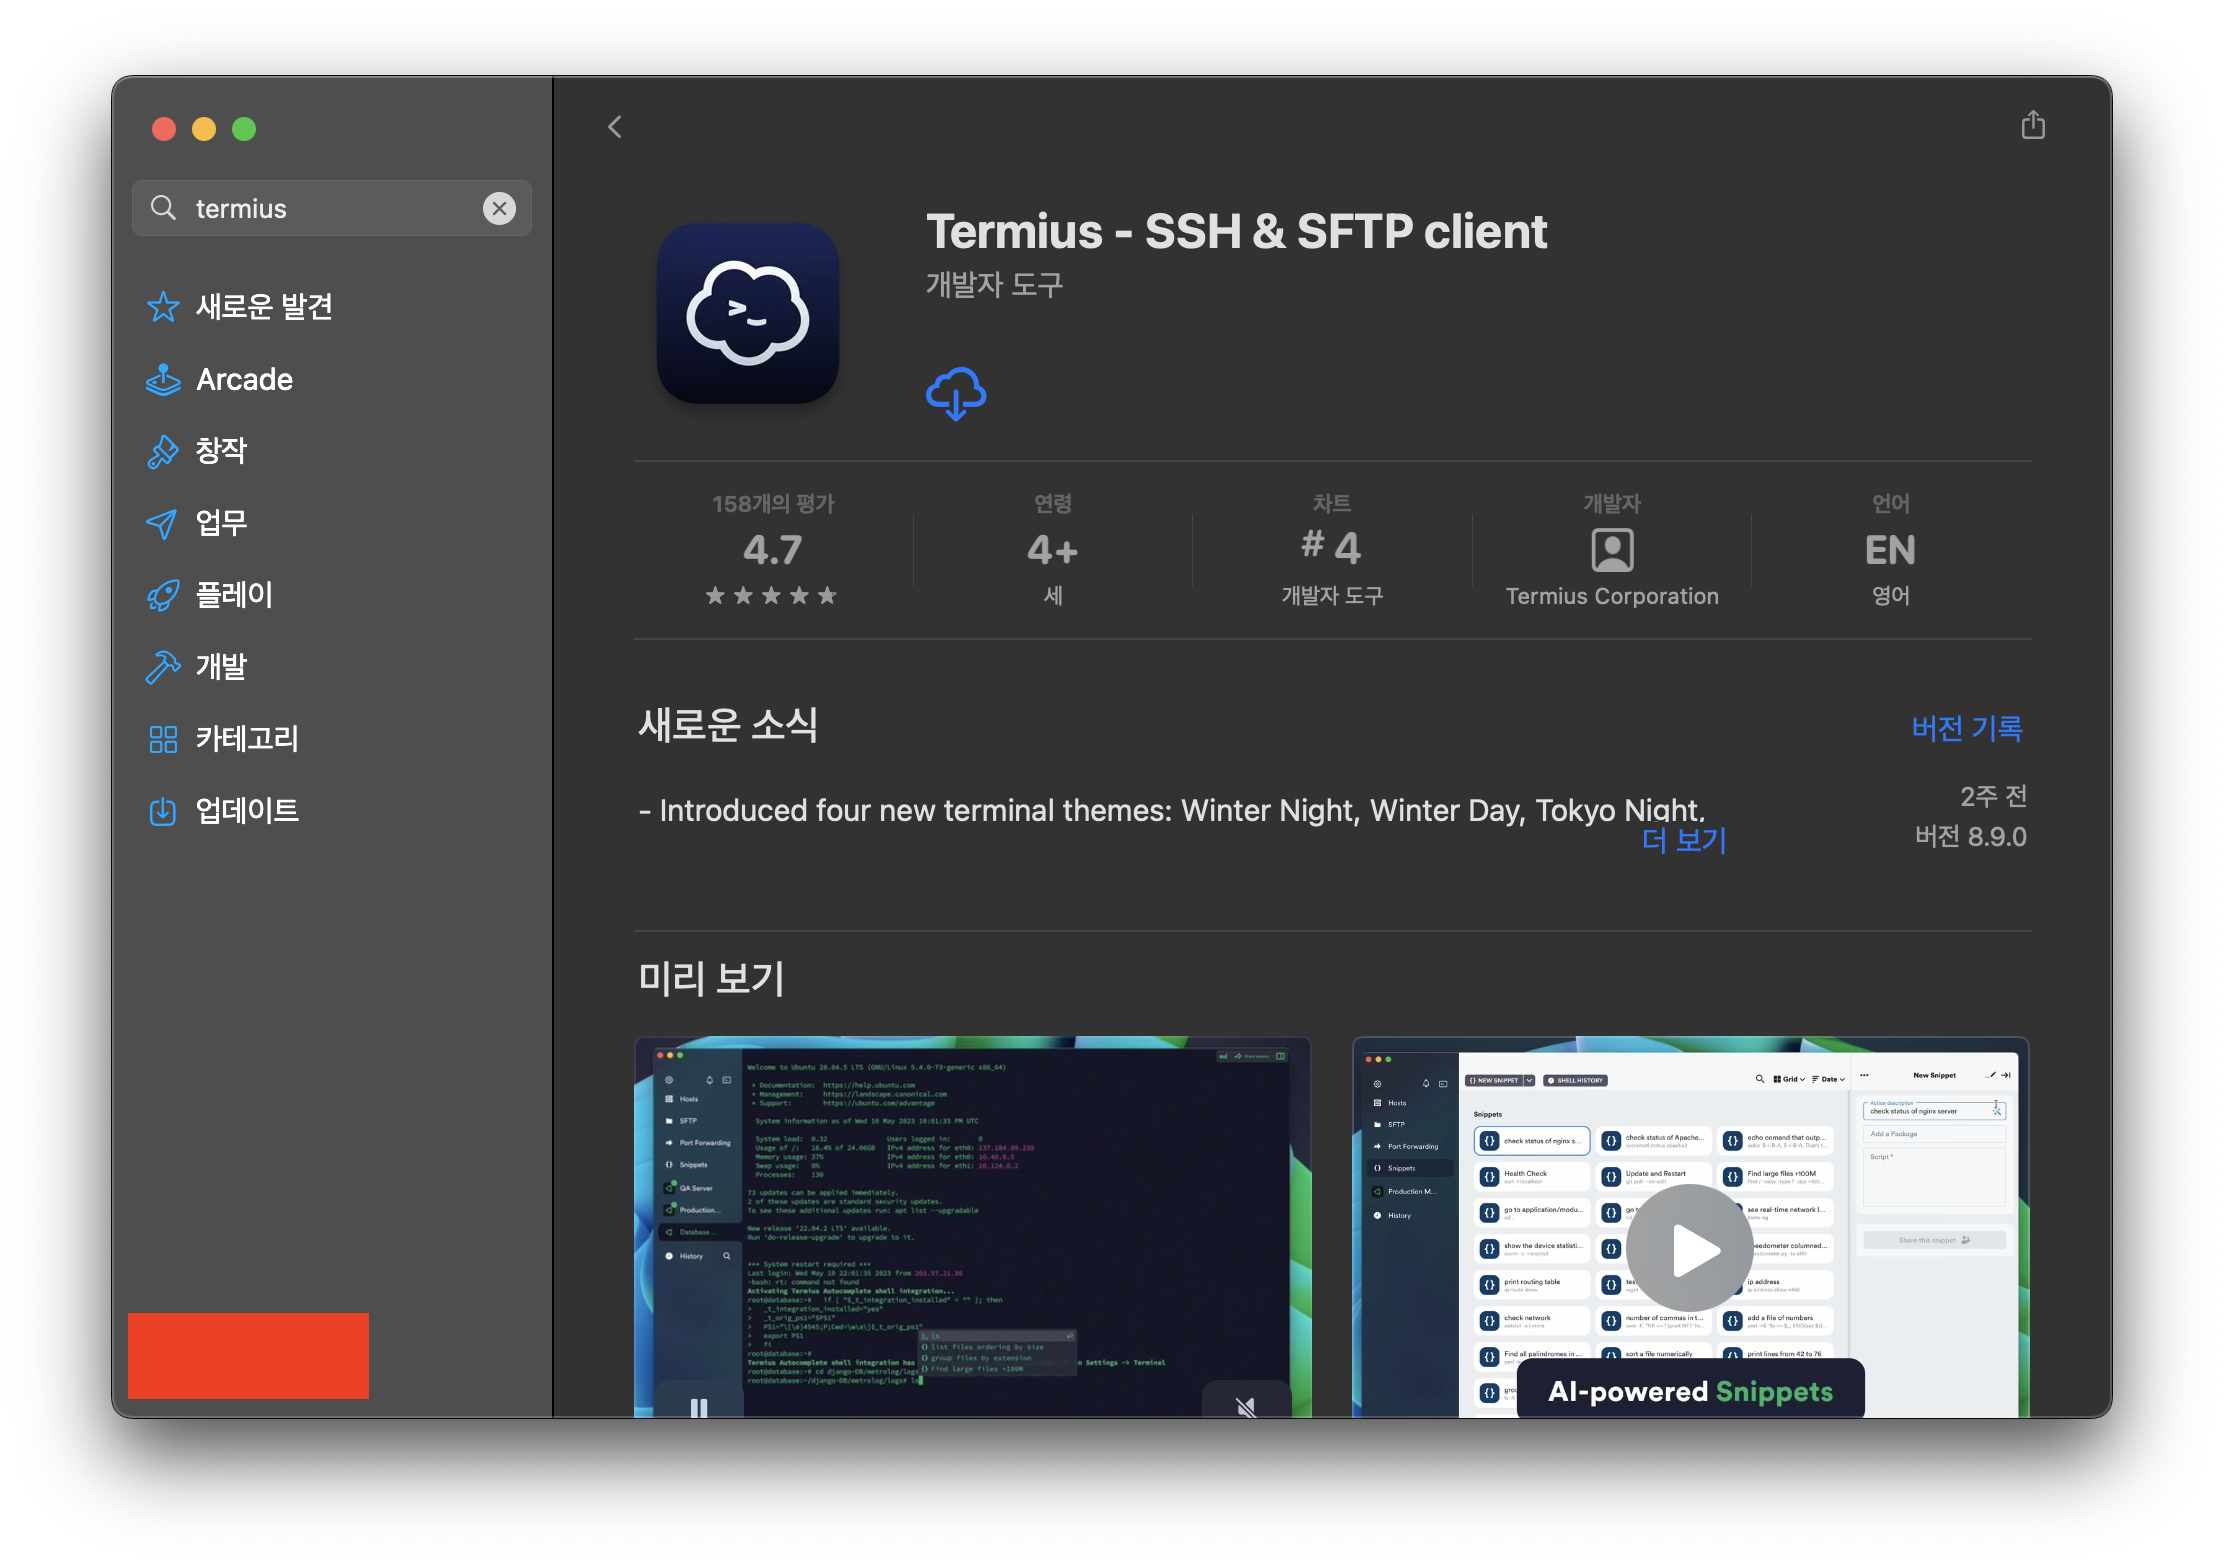Click the cloud download icon for Termius
Image resolution: width=2224 pixels, height=1566 pixels.
pyautogui.click(x=955, y=393)
